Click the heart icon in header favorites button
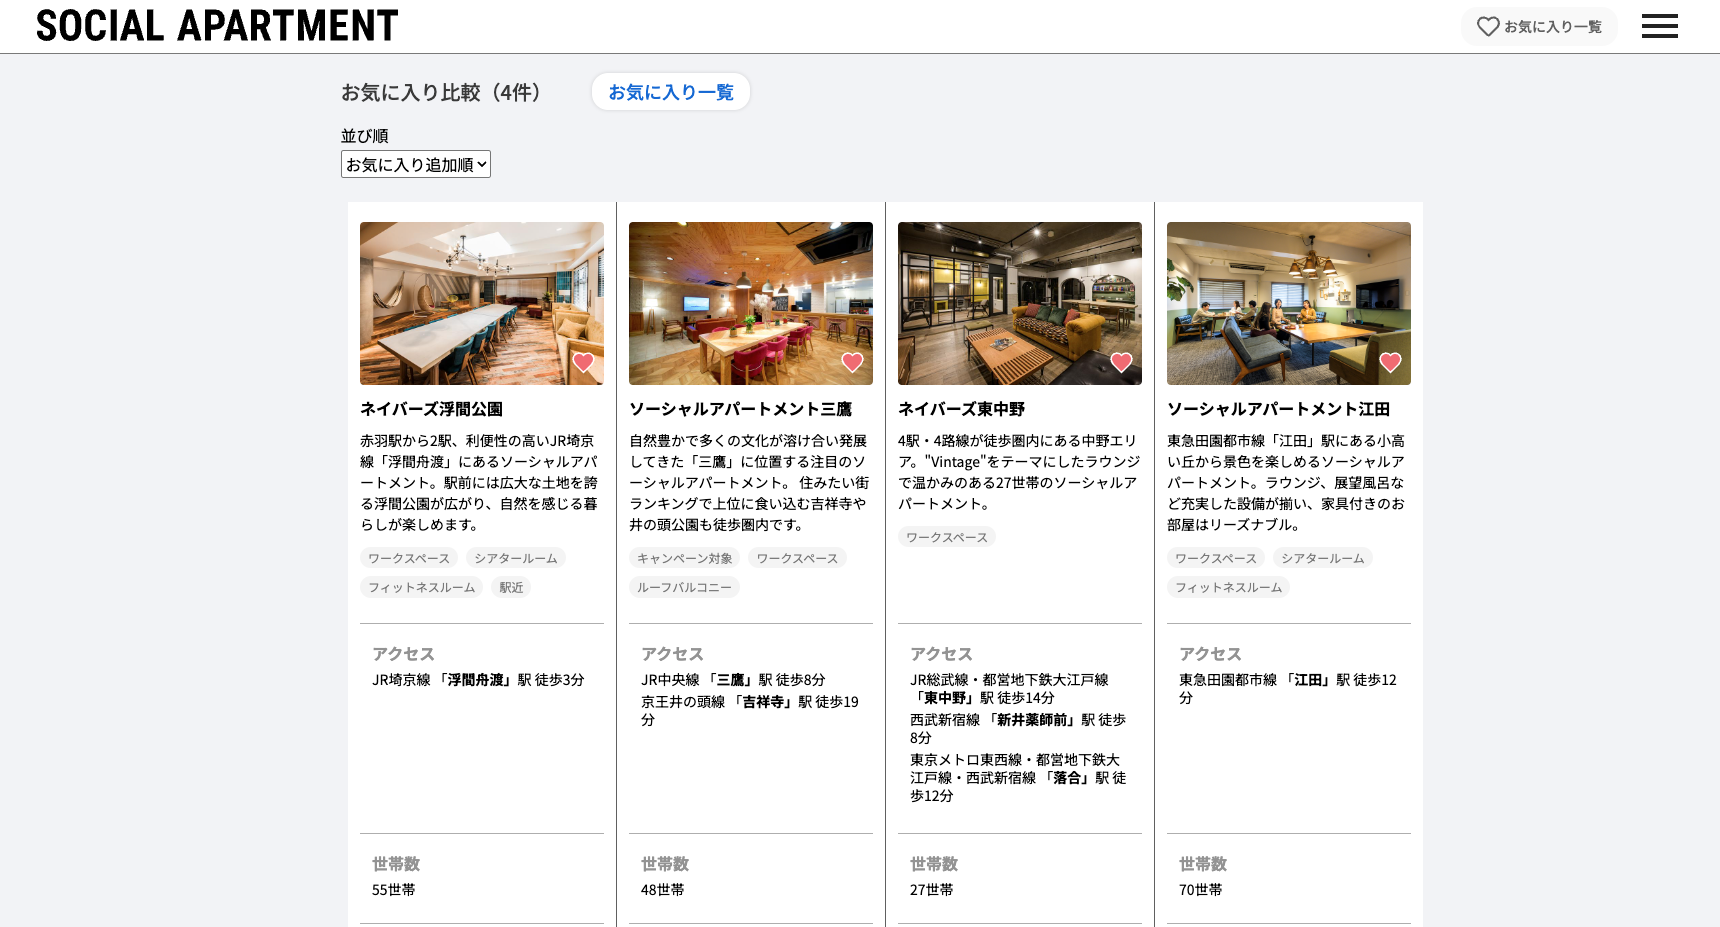This screenshot has height=927, width=1720. click(1488, 27)
